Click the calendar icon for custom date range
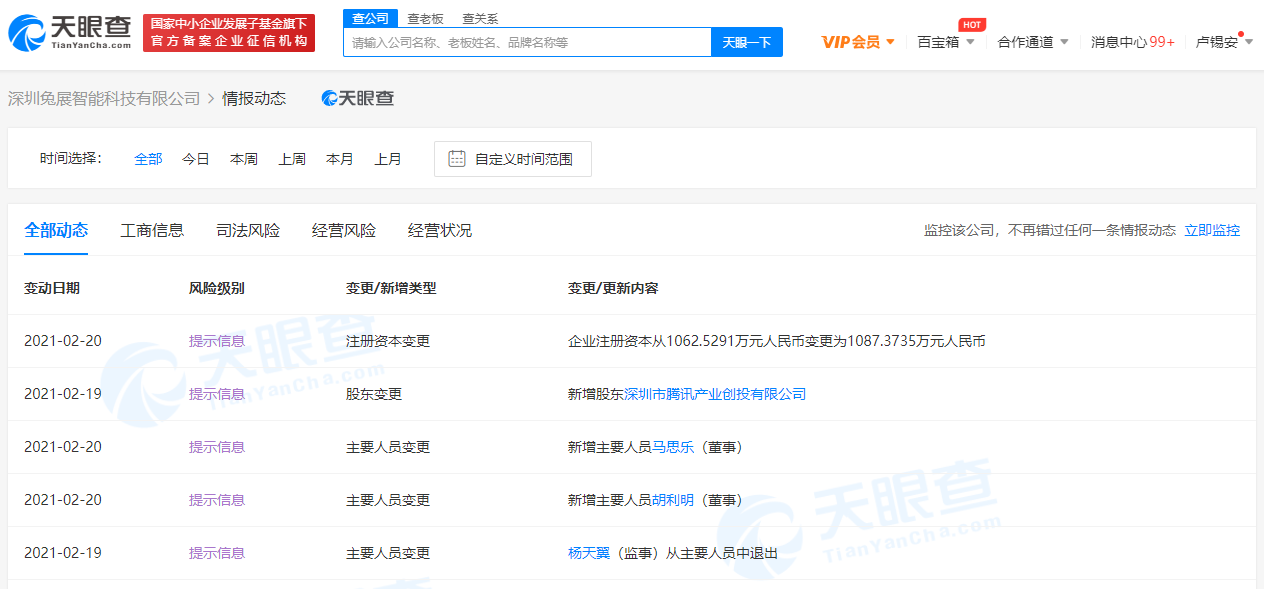This screenshot has height=589, width=1264. point(457,159)
